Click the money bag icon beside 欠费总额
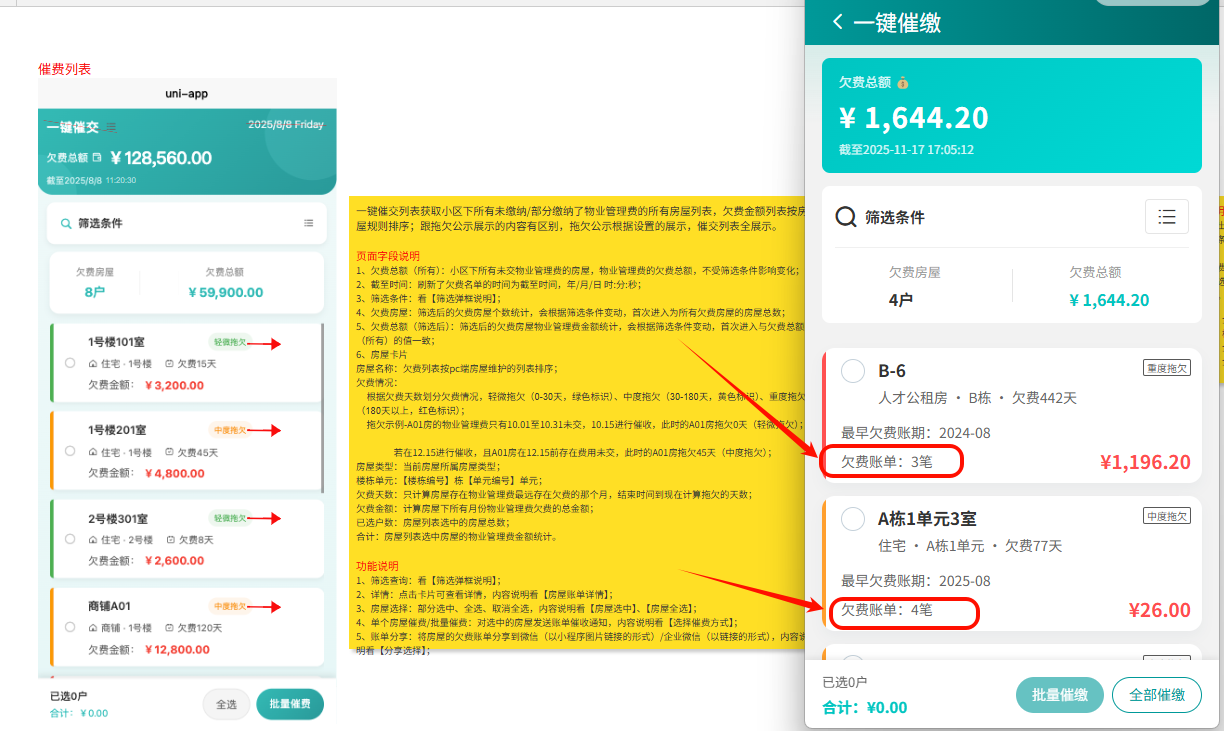The height and width of the screenshot is (731, 1224). coord(902,83)
